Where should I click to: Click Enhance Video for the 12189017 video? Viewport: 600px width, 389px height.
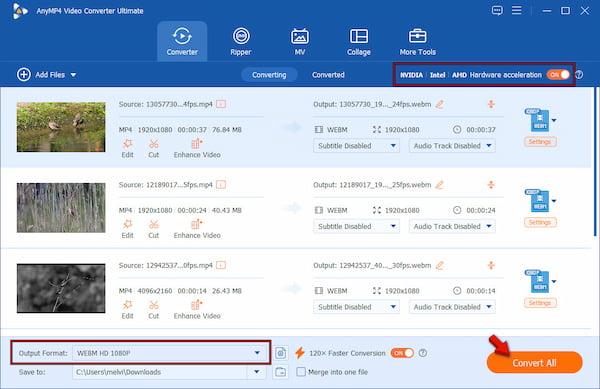[197, 229]
